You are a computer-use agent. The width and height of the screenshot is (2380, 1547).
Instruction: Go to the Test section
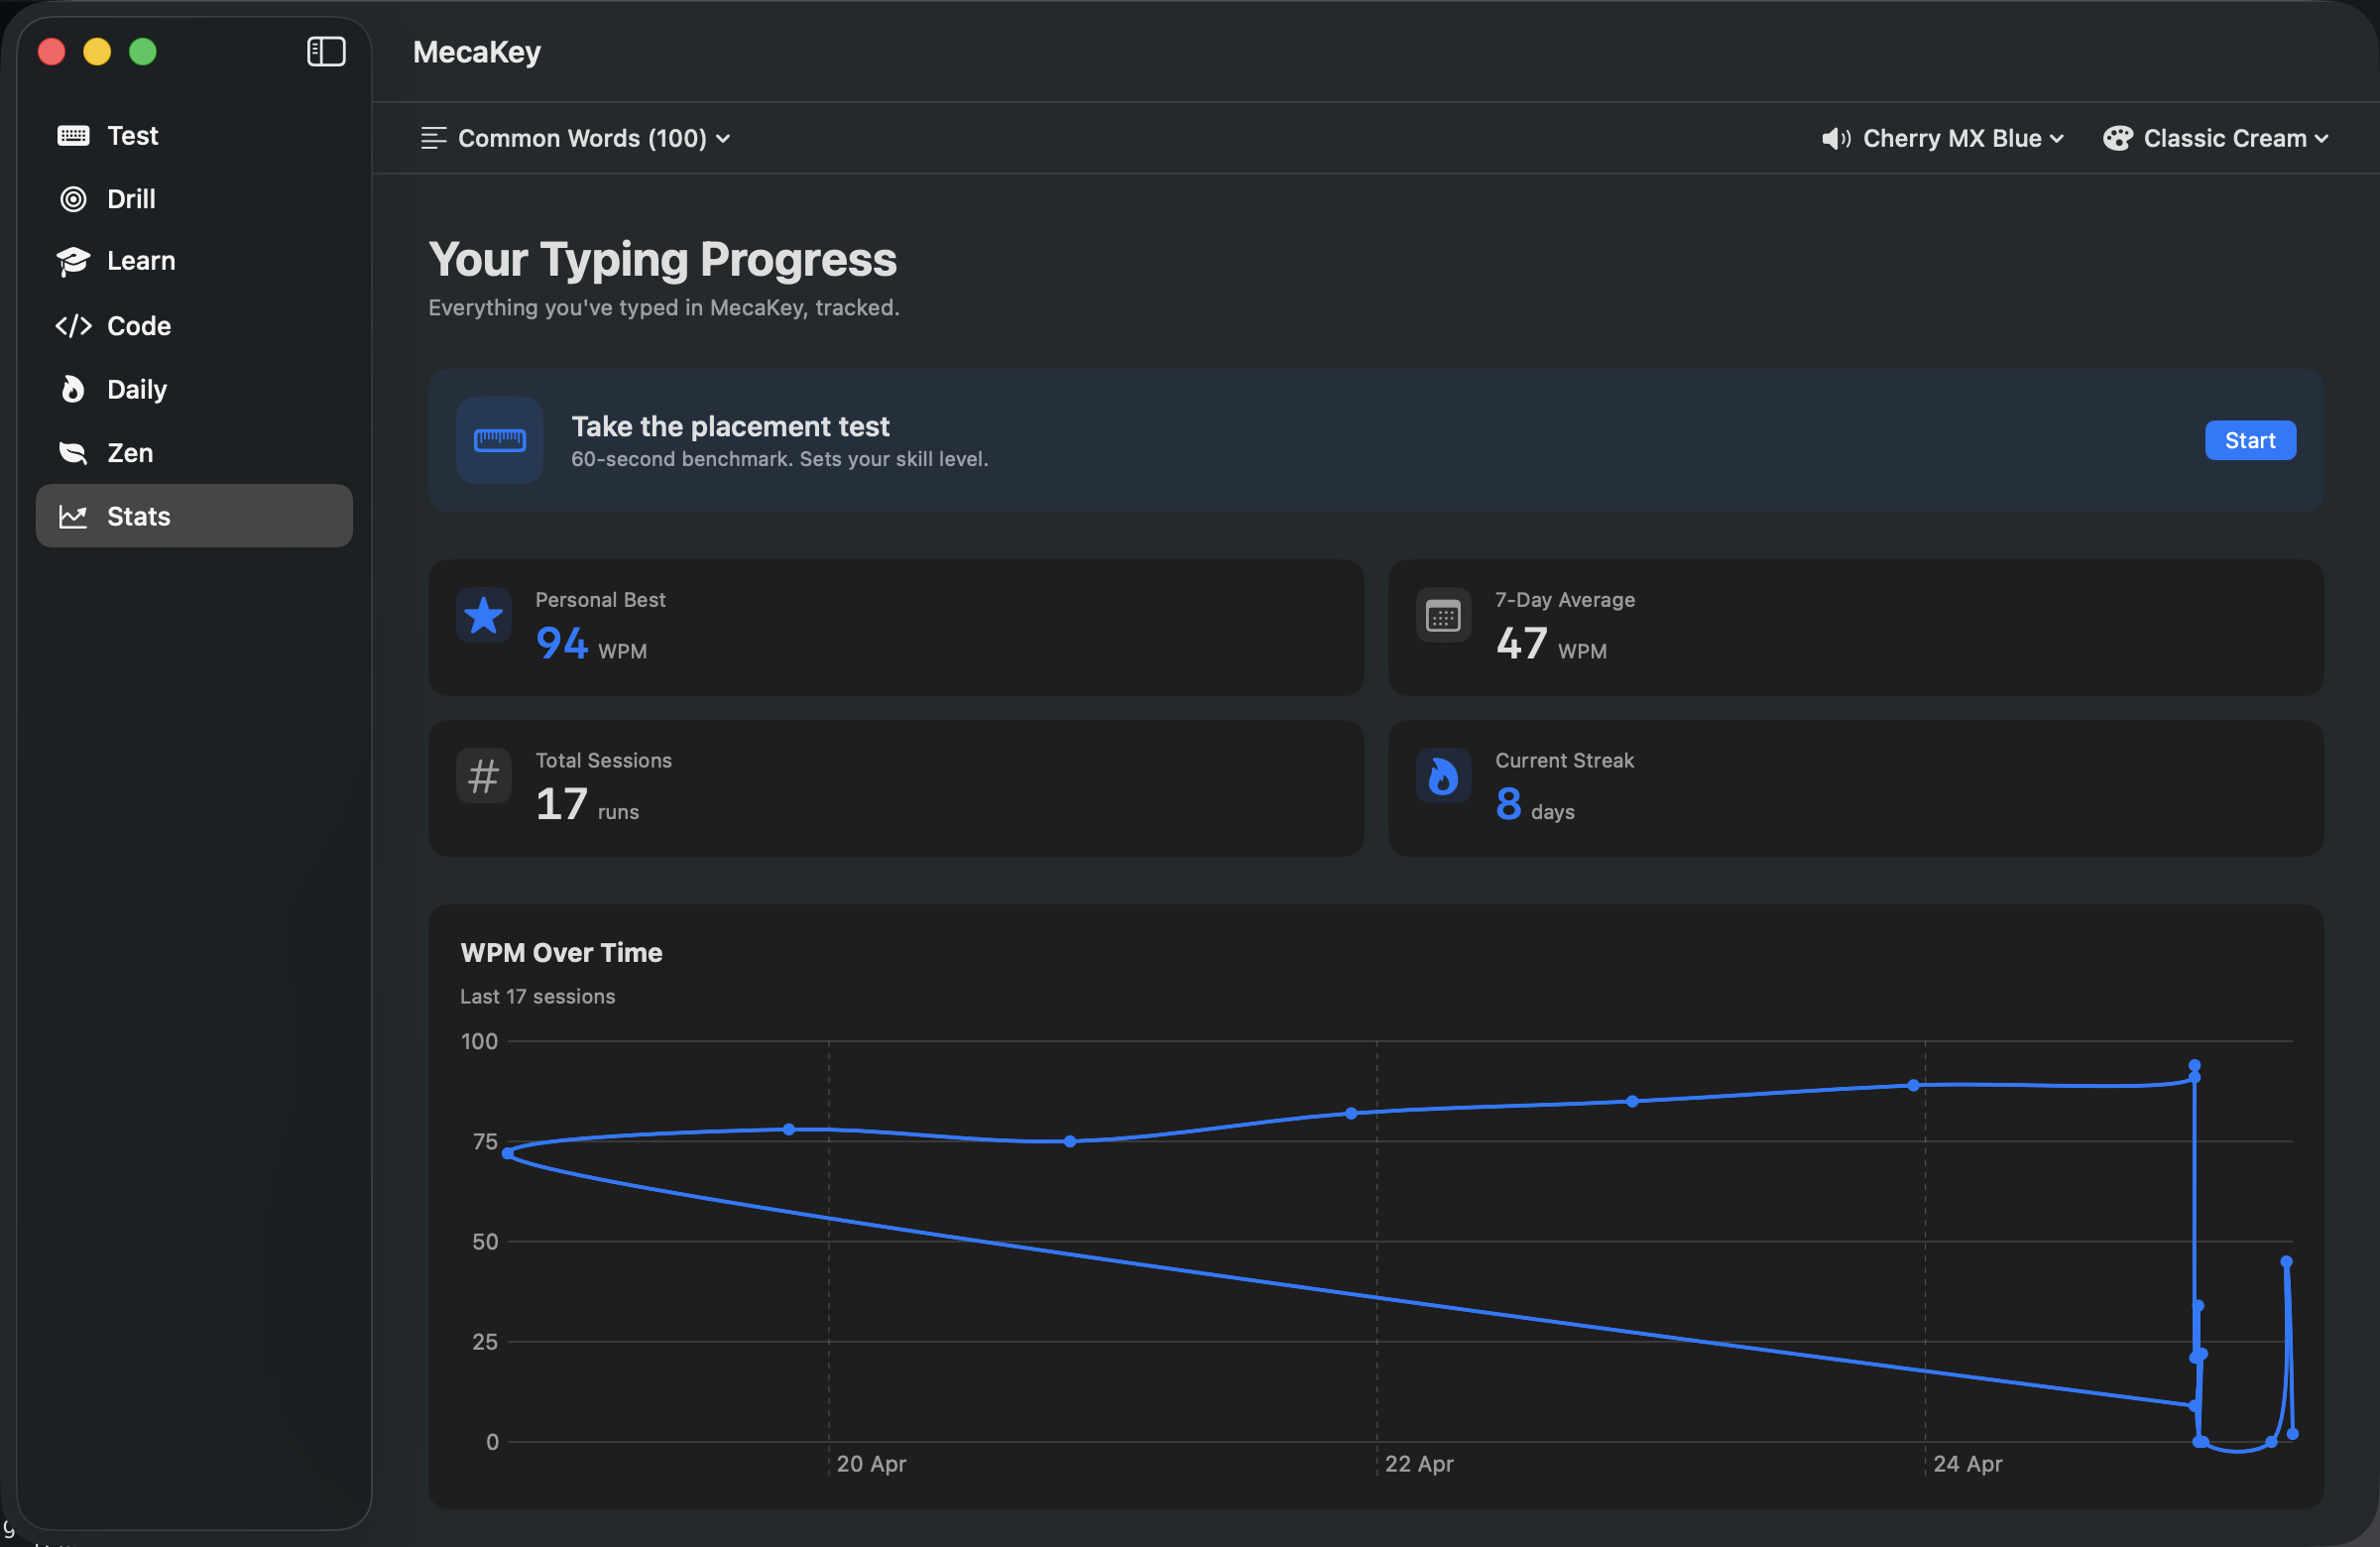(194, 135)
